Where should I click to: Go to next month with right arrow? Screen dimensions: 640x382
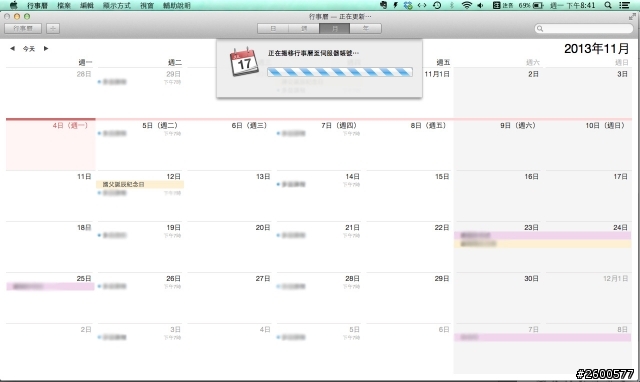coord(46,48)
